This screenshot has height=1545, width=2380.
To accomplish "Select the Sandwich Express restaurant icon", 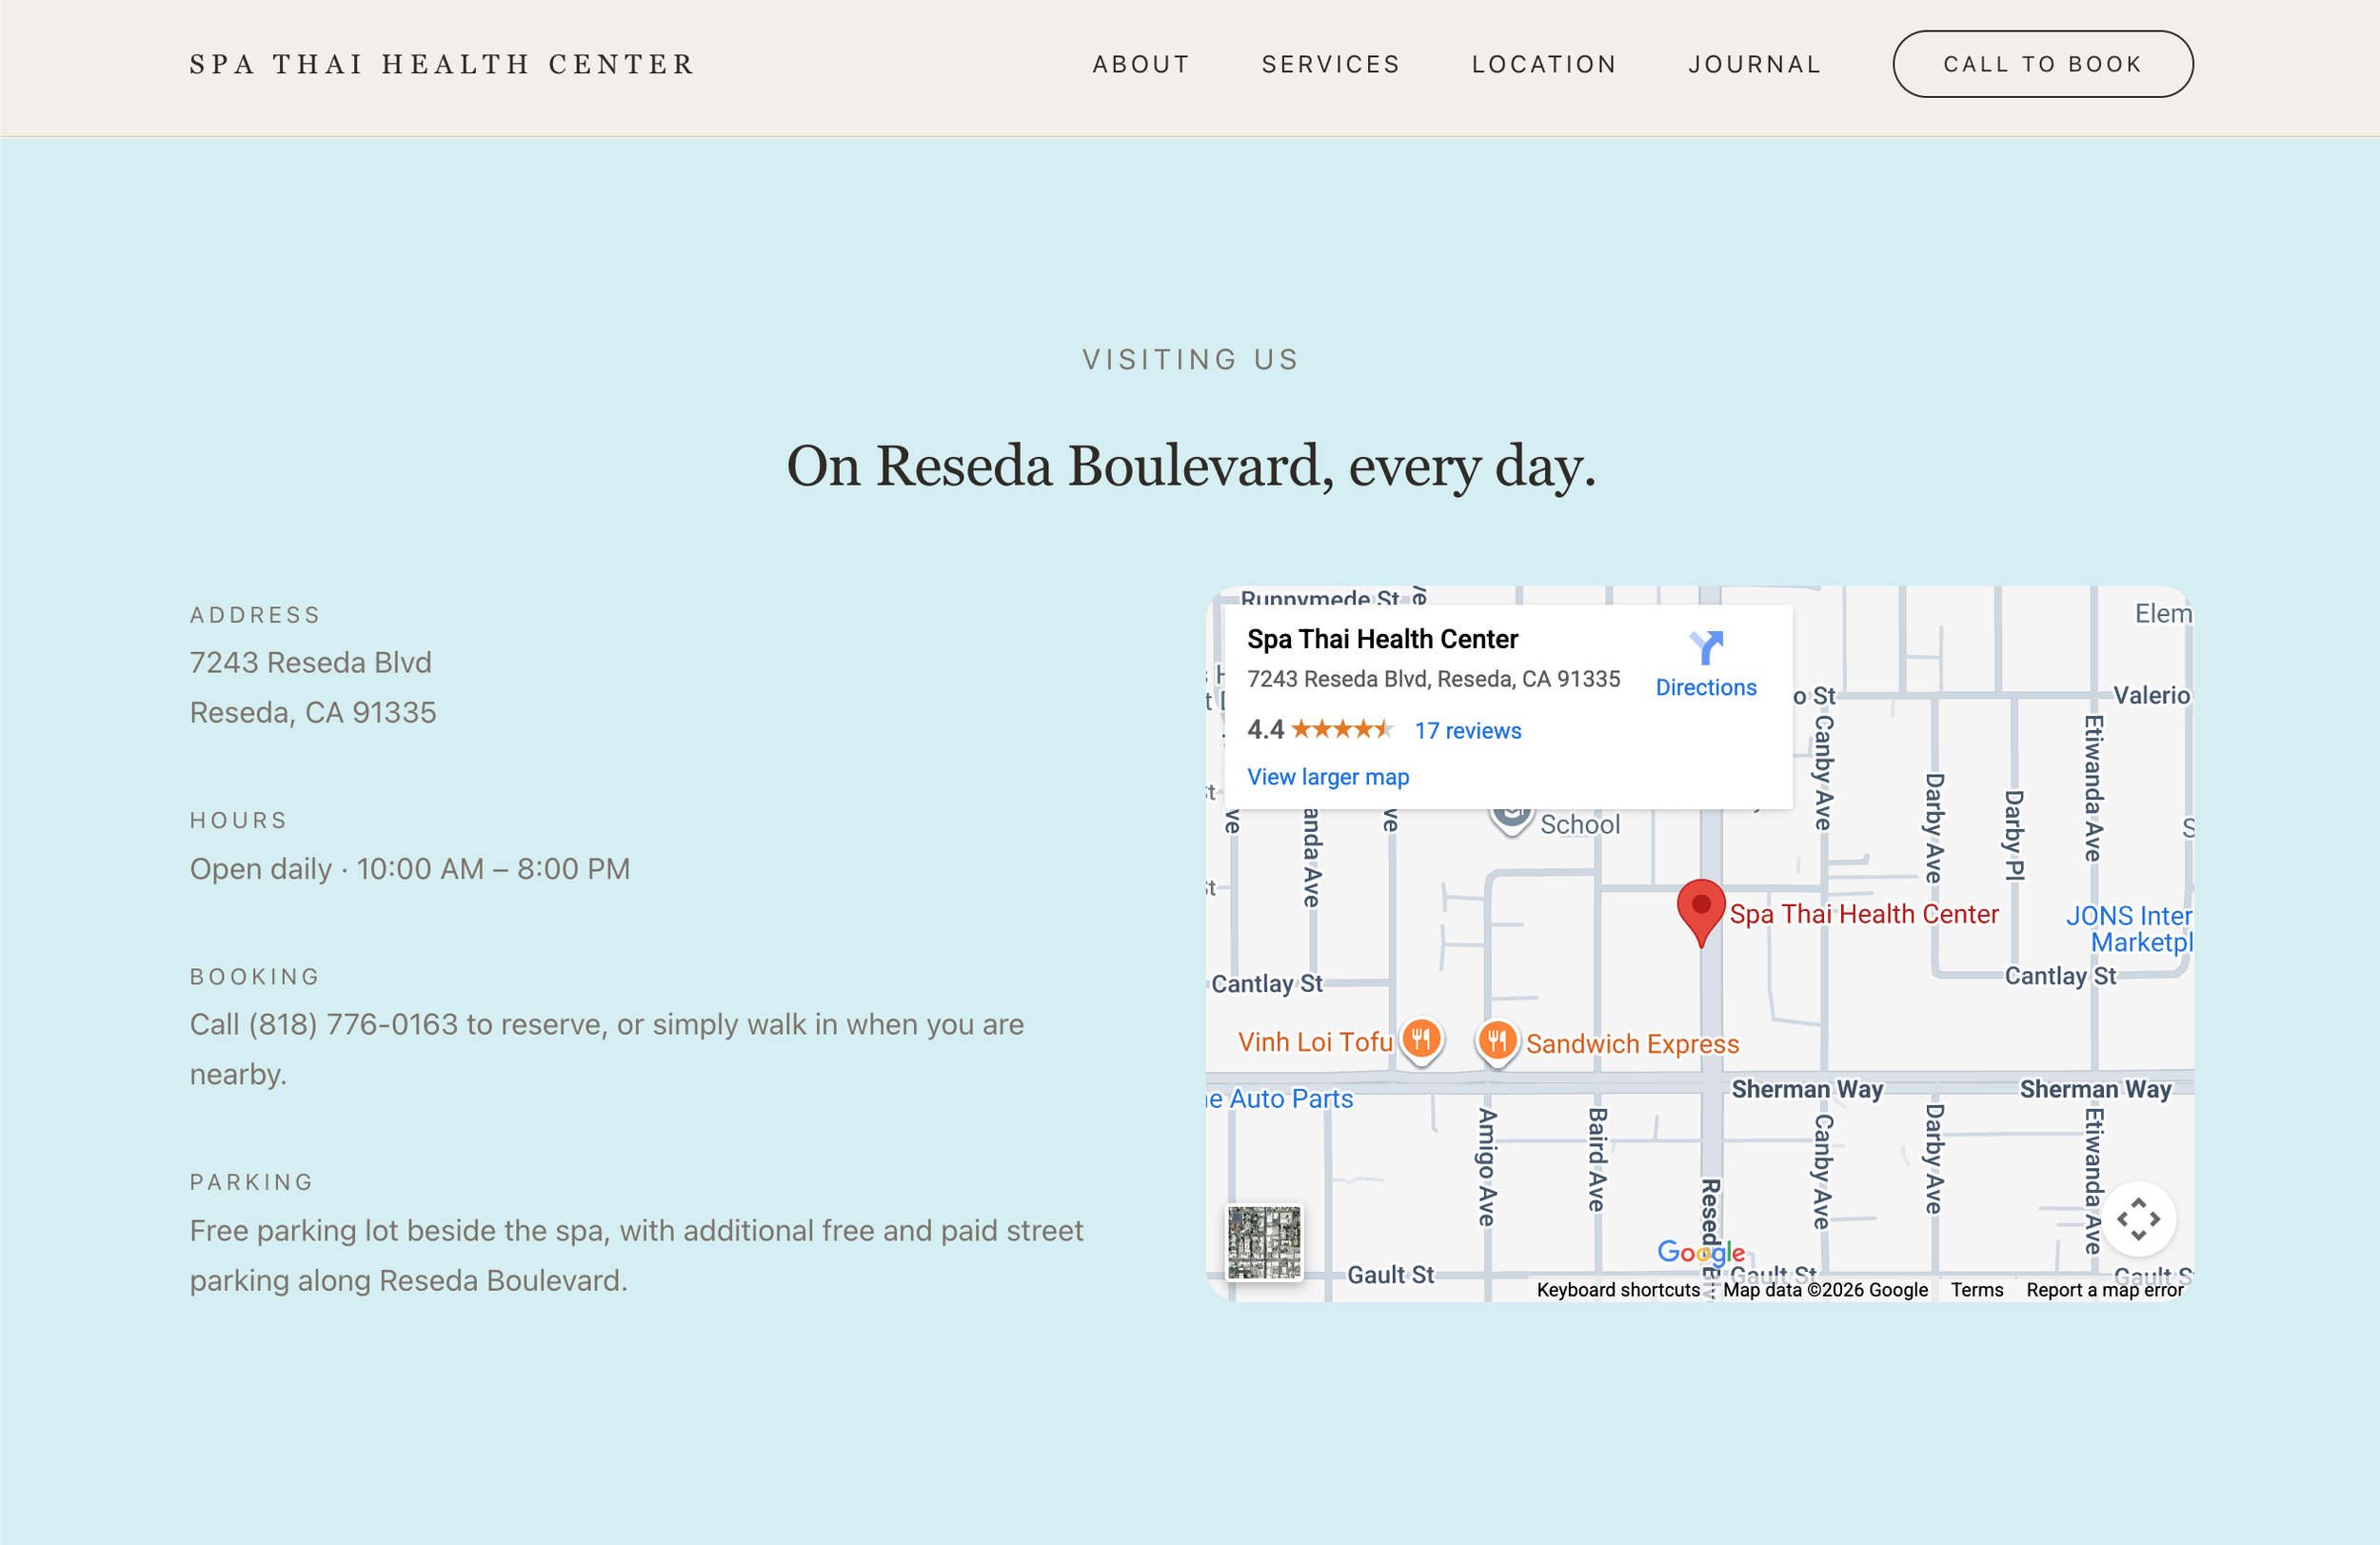I will coord(1497,1040).
